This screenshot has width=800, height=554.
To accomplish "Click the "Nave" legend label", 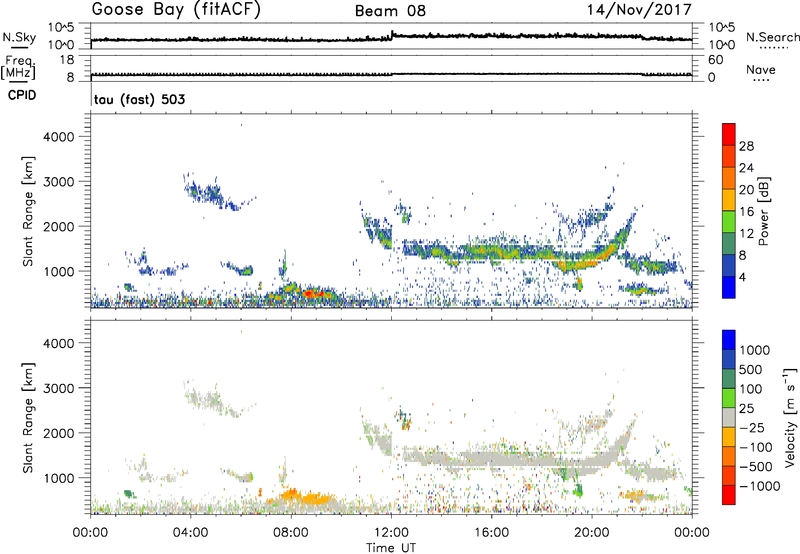I will [x=761, y=70].
